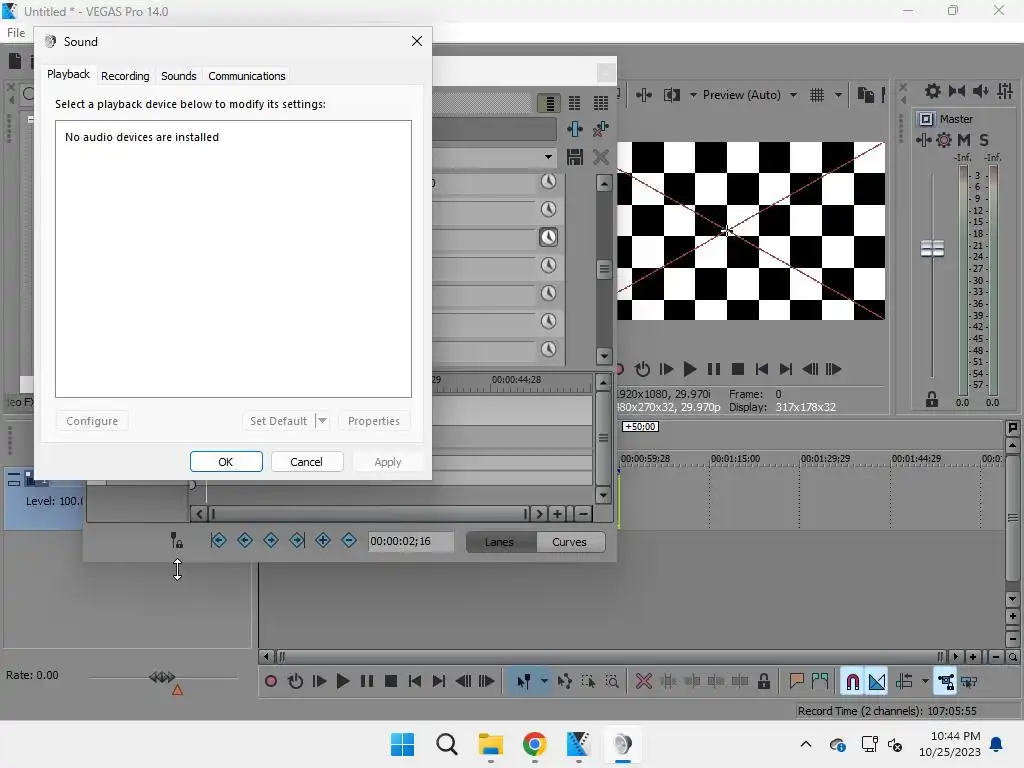Viewport: 1024px width, 768px height.
Task: Click Loop Playback on the main transport bar
Action: click(x=295, y=682)
